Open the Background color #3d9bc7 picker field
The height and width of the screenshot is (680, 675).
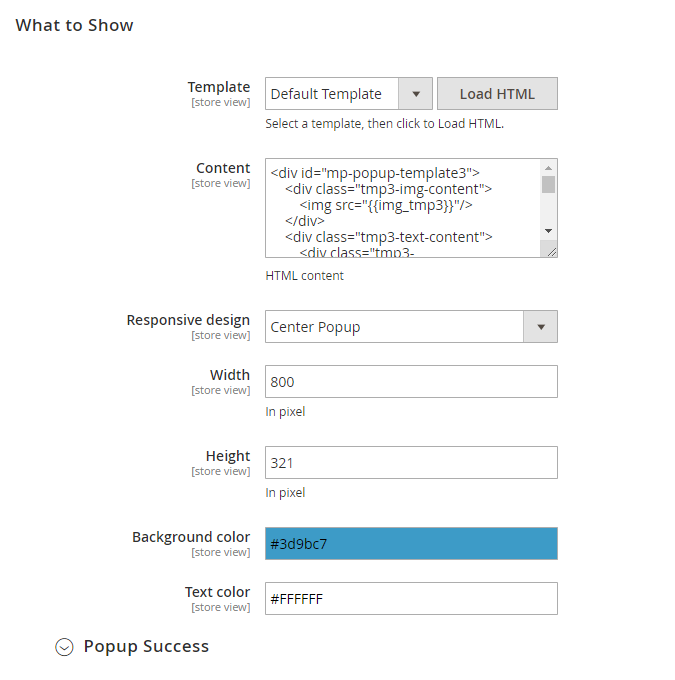click(x=411, y=544)
